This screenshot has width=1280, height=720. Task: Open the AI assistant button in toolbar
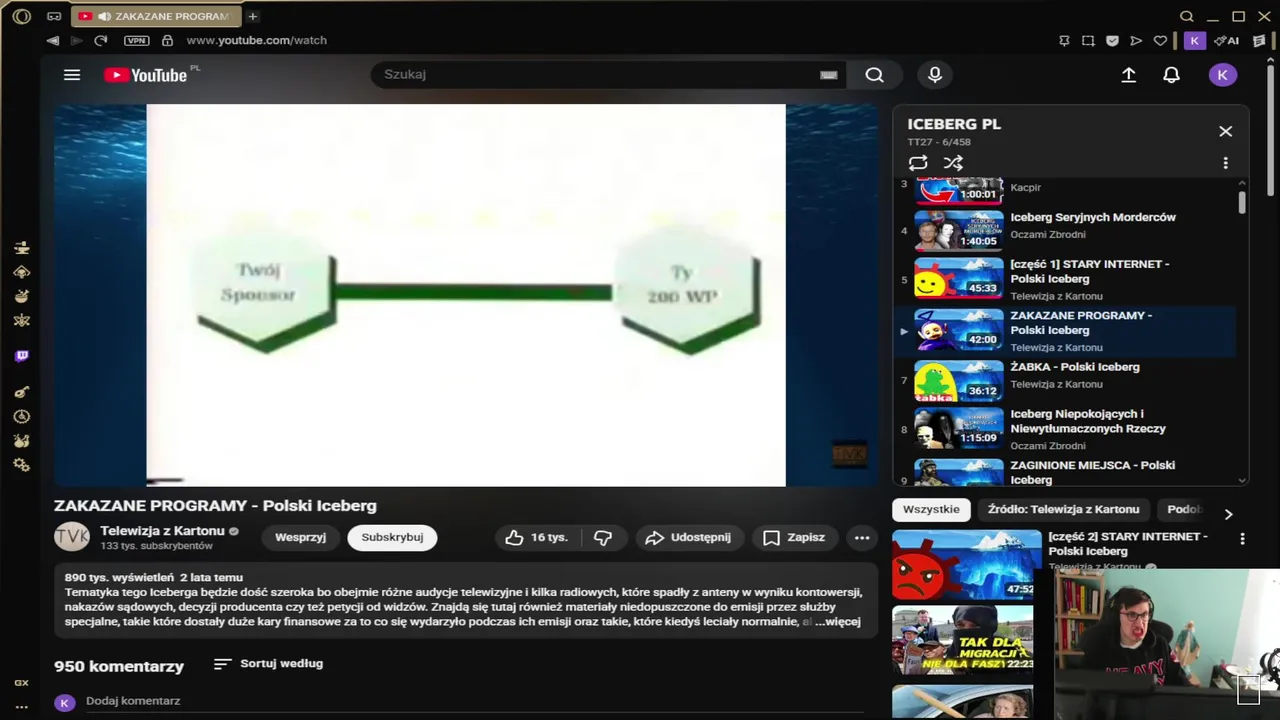tap(1228, 41)
